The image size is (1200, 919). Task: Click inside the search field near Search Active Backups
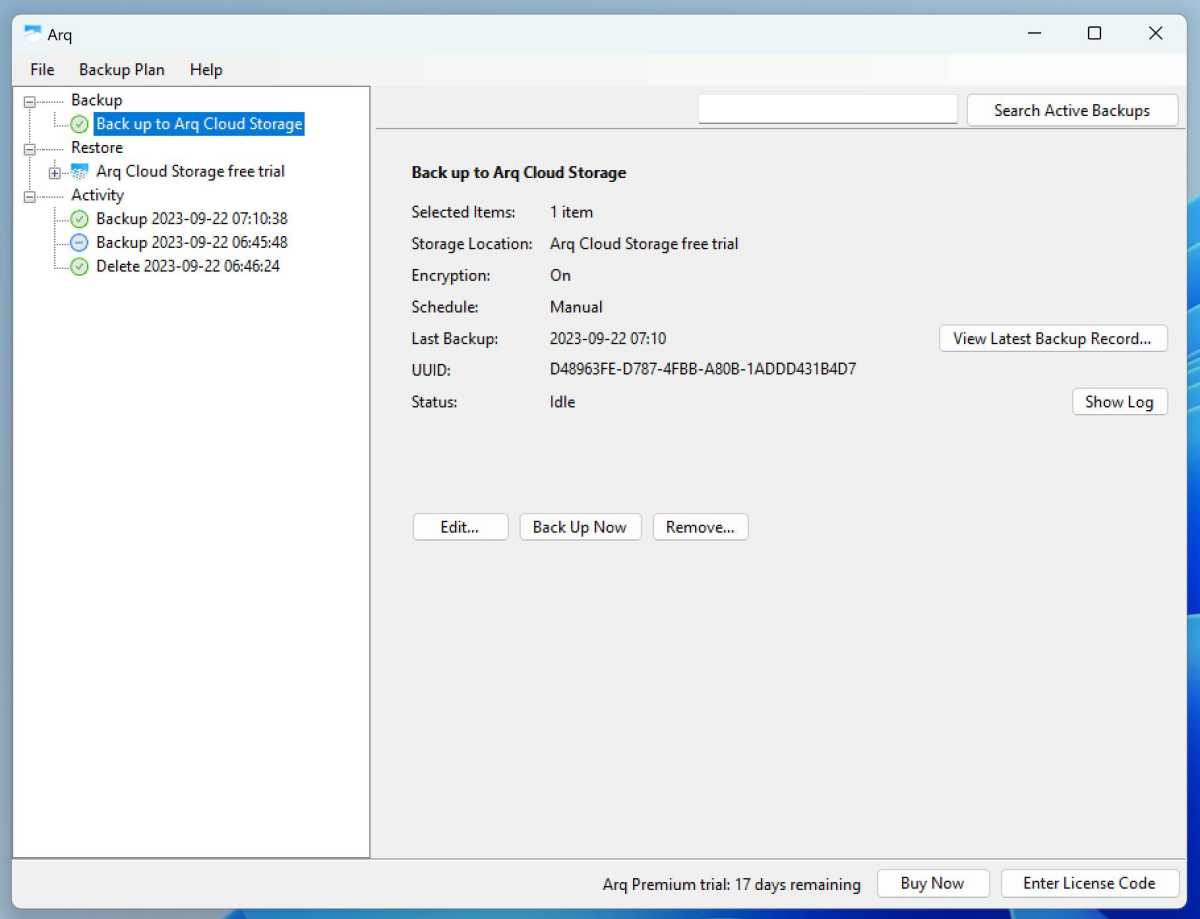coord(828,107)
